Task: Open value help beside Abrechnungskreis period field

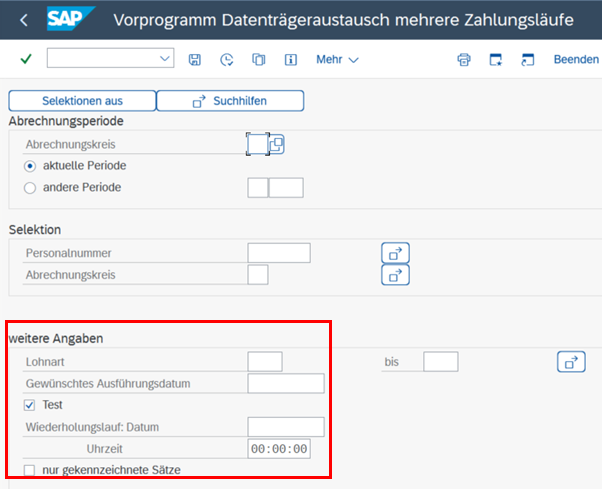Action: 276,144
